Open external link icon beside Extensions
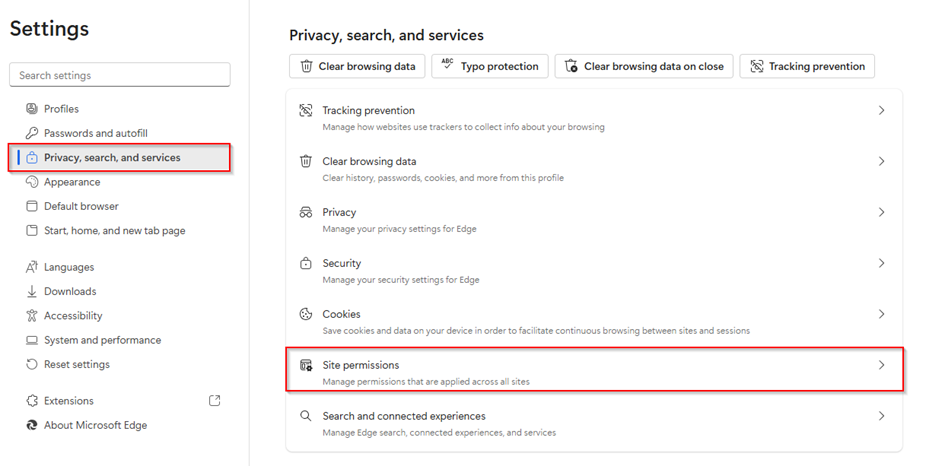 tap(214, 401)
